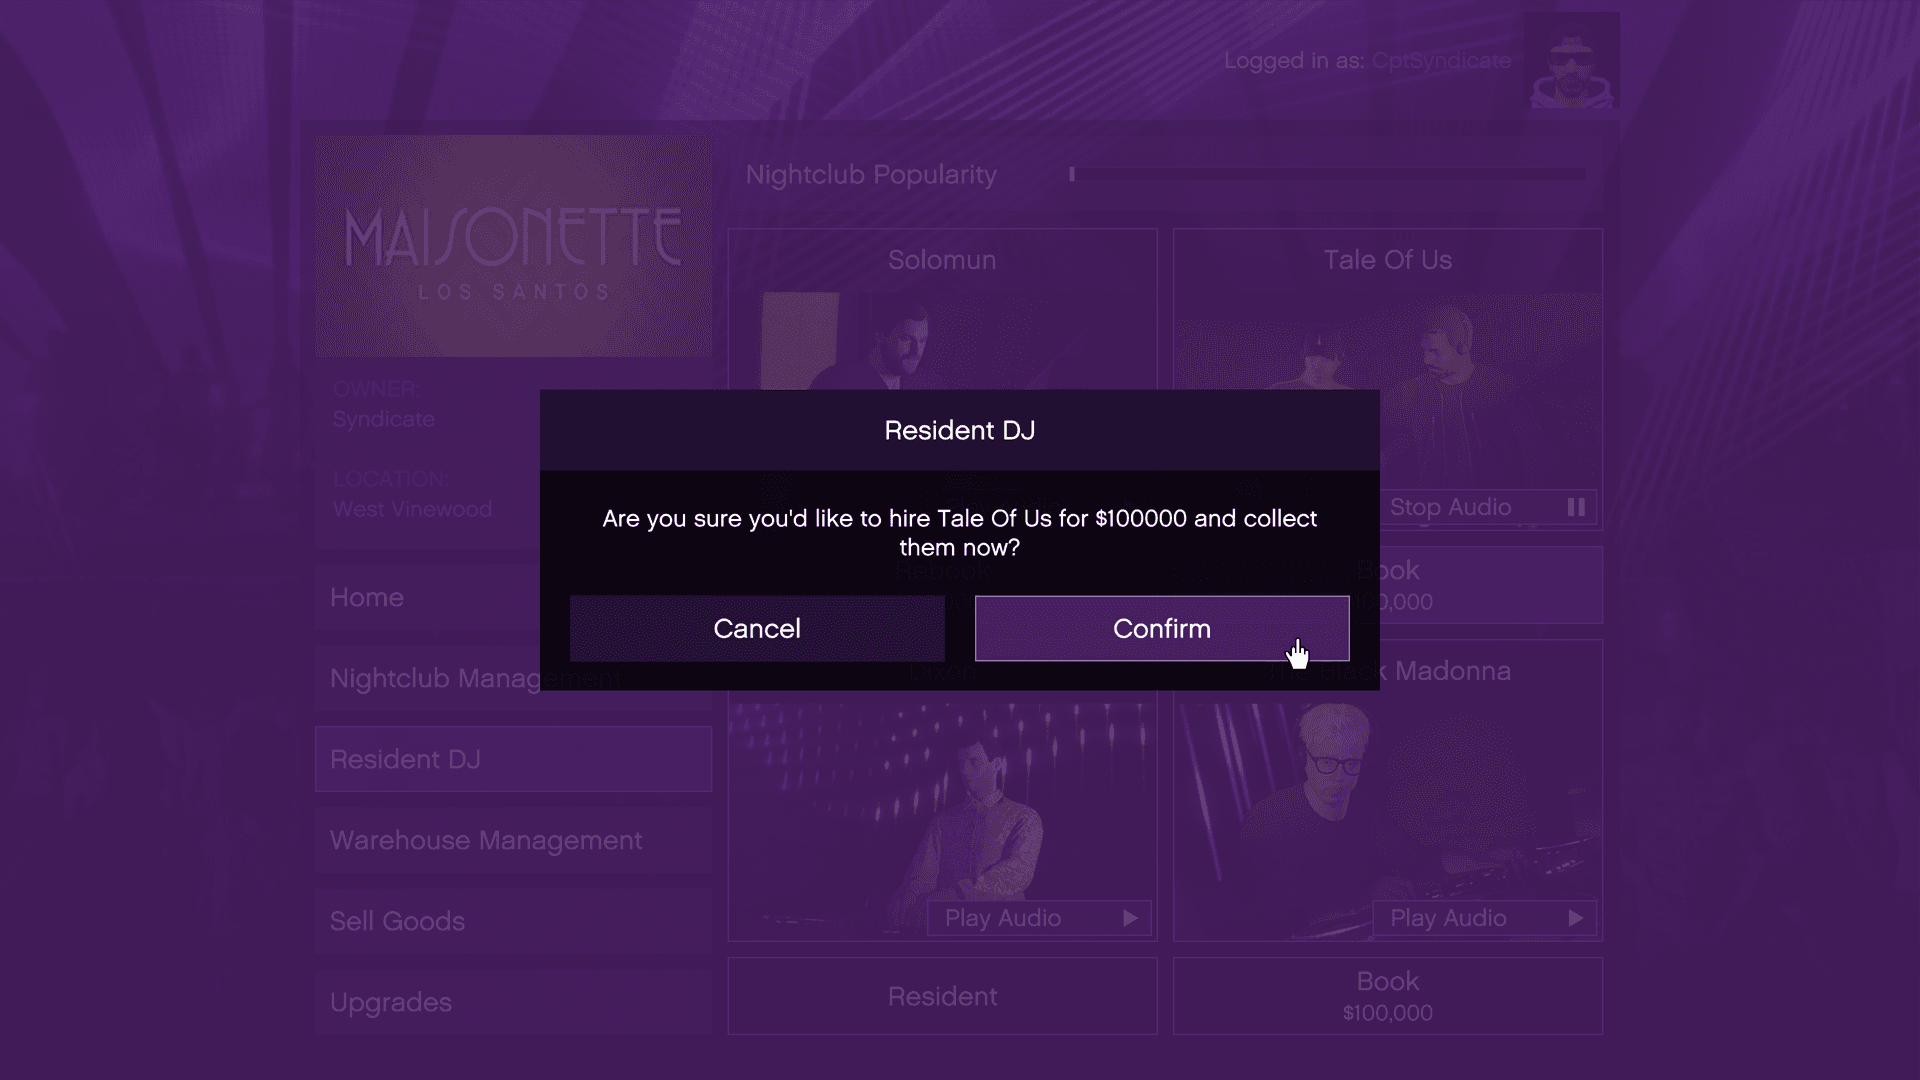Select the Solomun DJ photo
1920x1080 pixels.
(942, 341)
